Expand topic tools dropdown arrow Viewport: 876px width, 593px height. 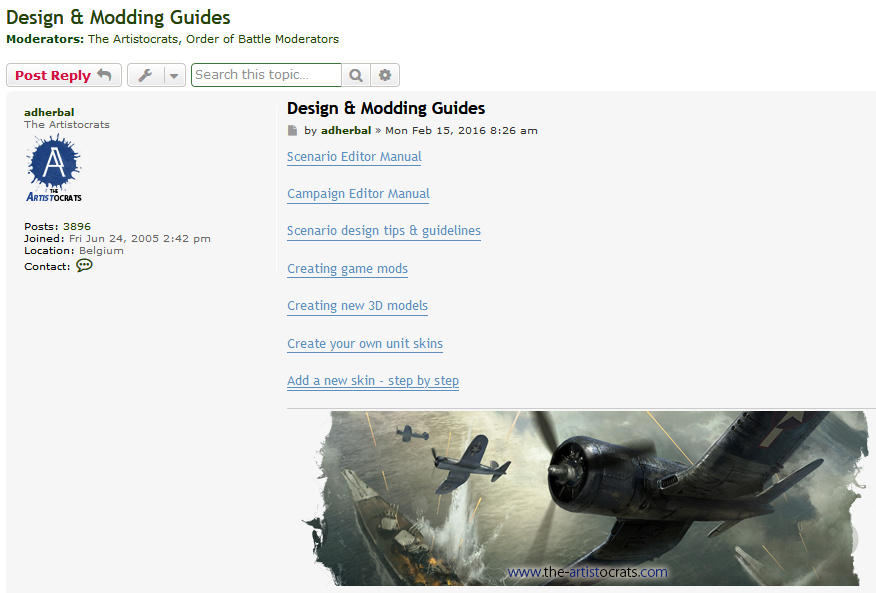coord(174,75)
